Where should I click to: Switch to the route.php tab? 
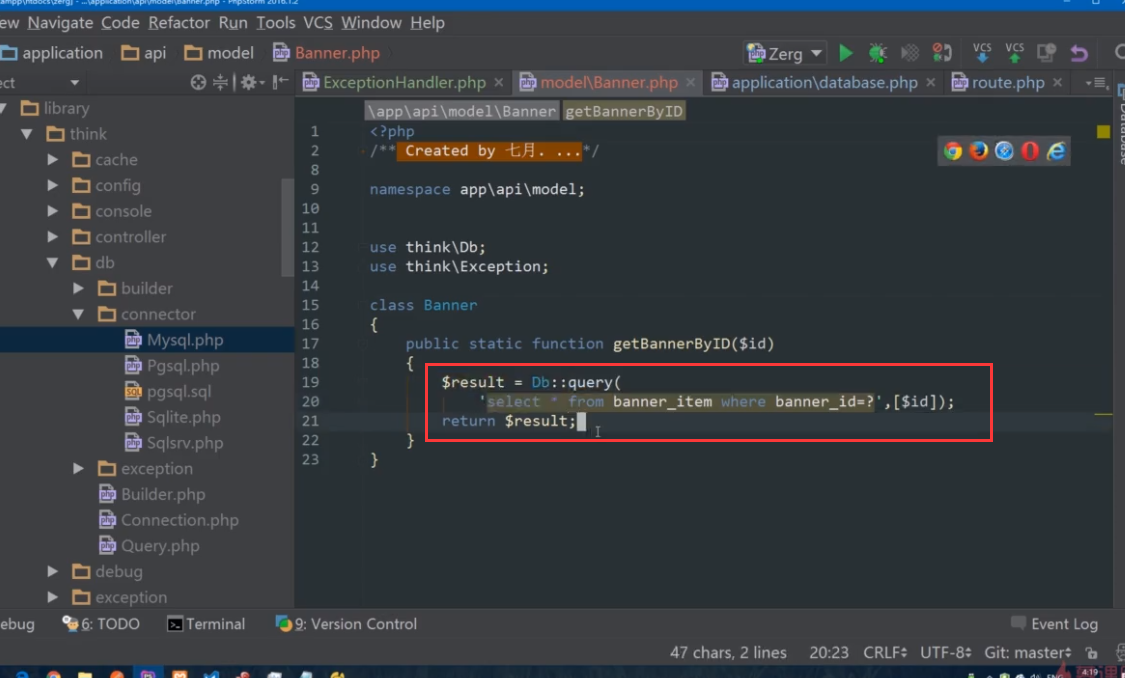tap(1007, 83)
